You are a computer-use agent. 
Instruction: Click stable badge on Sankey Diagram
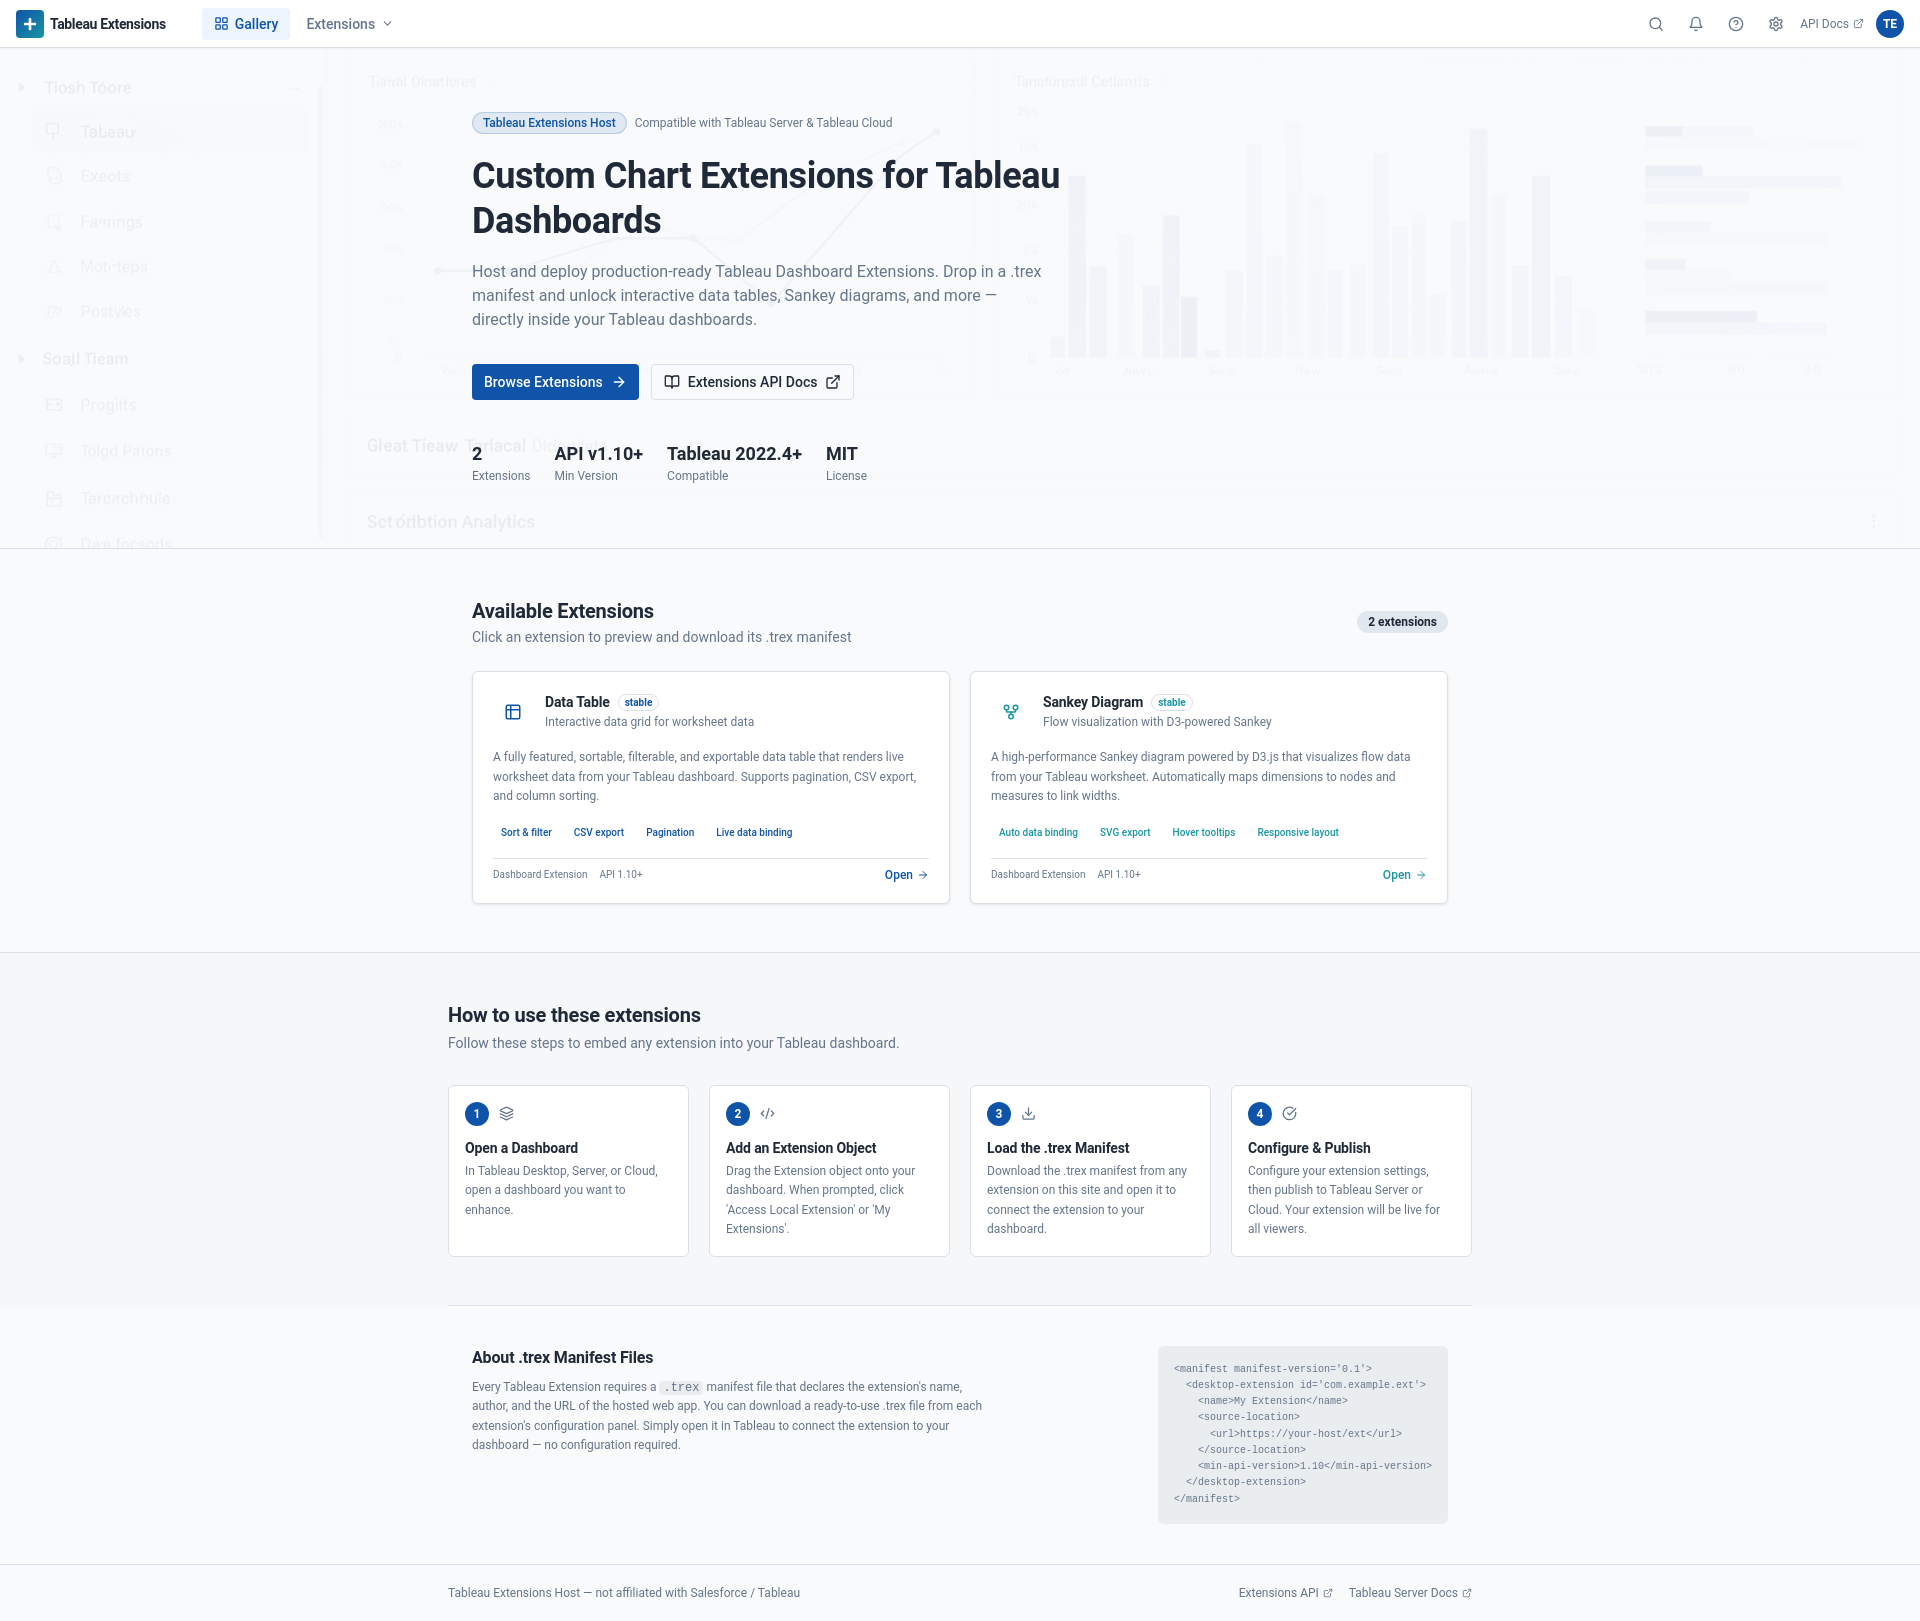(x=1172, y=702)
